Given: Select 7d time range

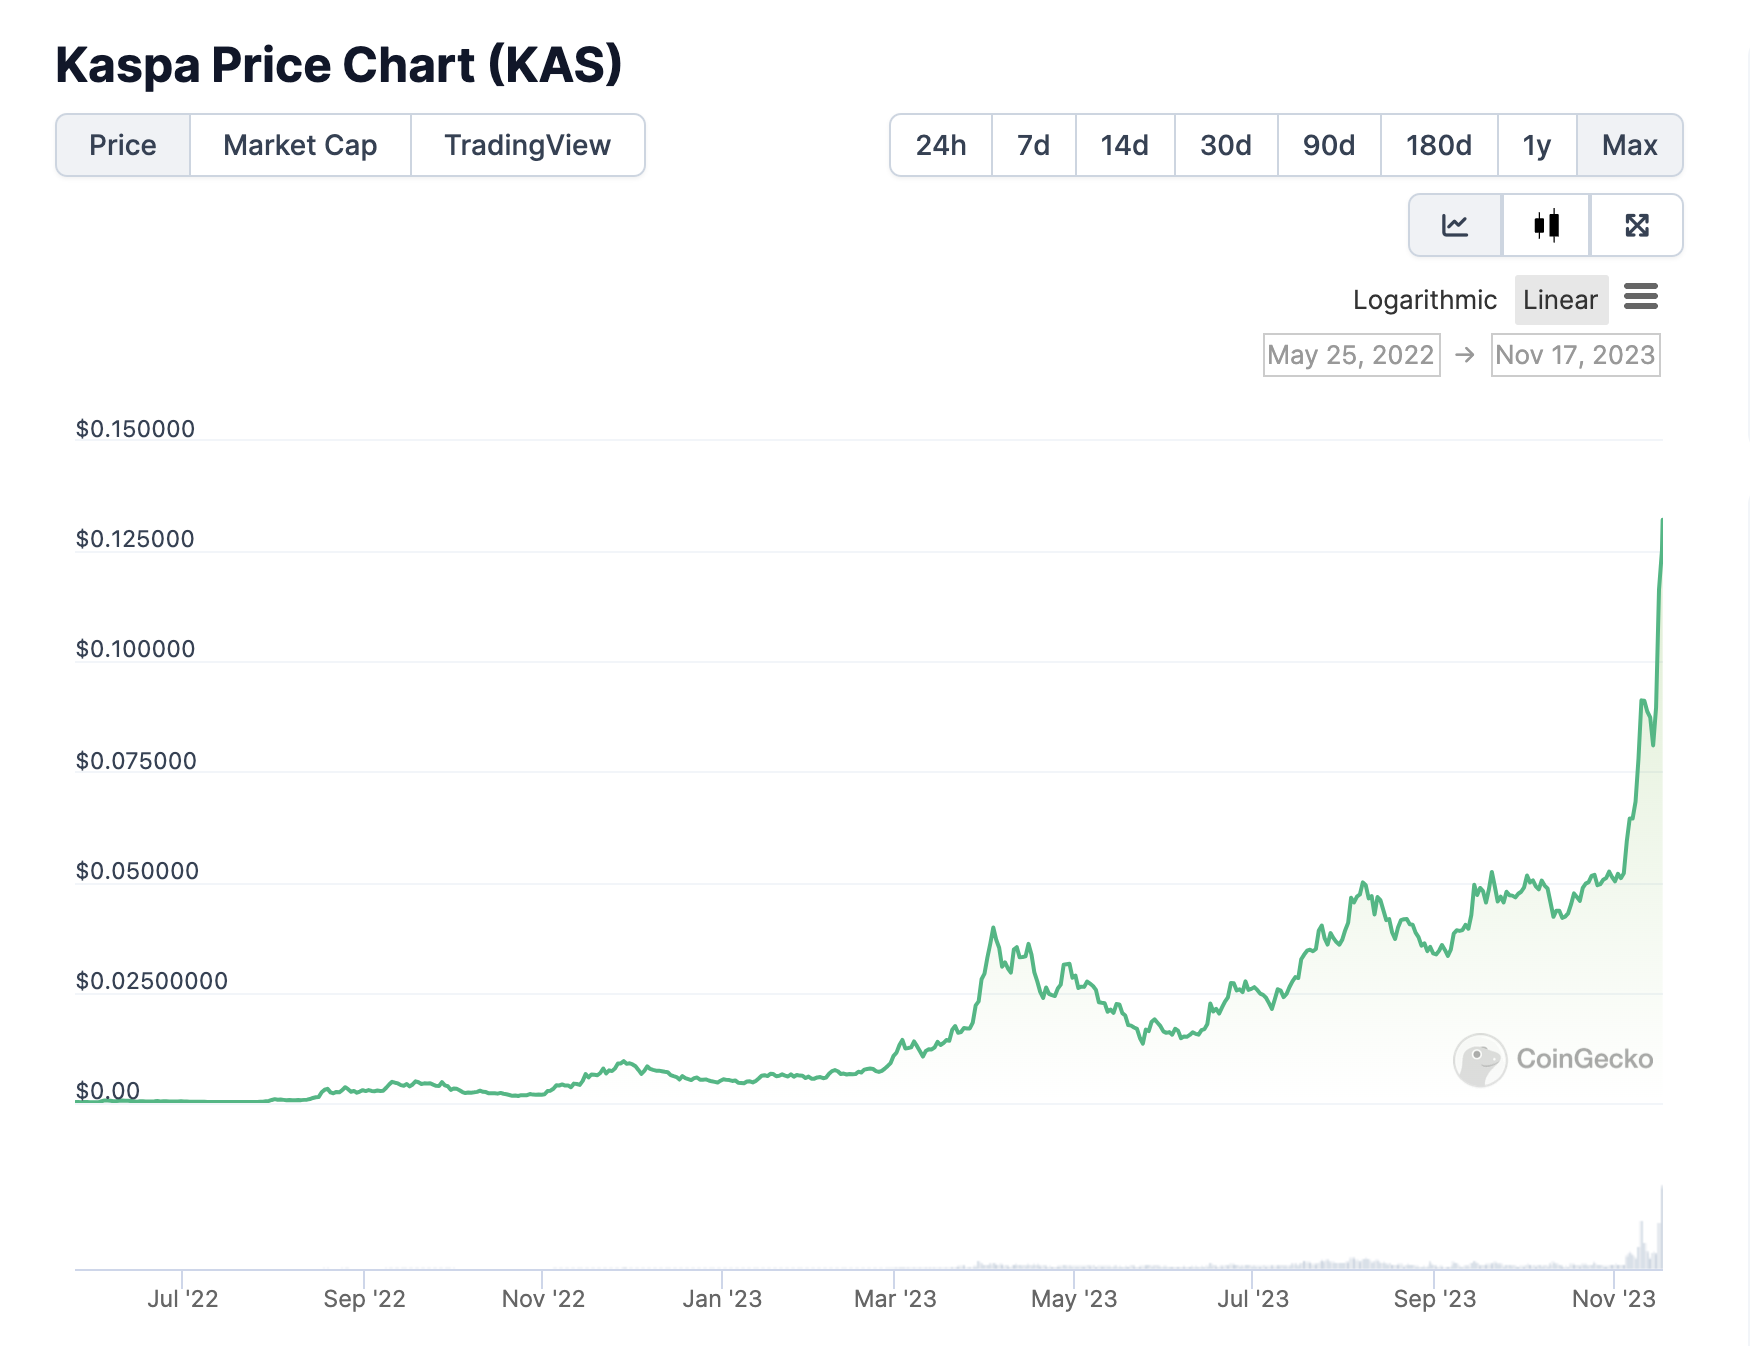Looking at the screenshot, I should tap(1033, 145).
